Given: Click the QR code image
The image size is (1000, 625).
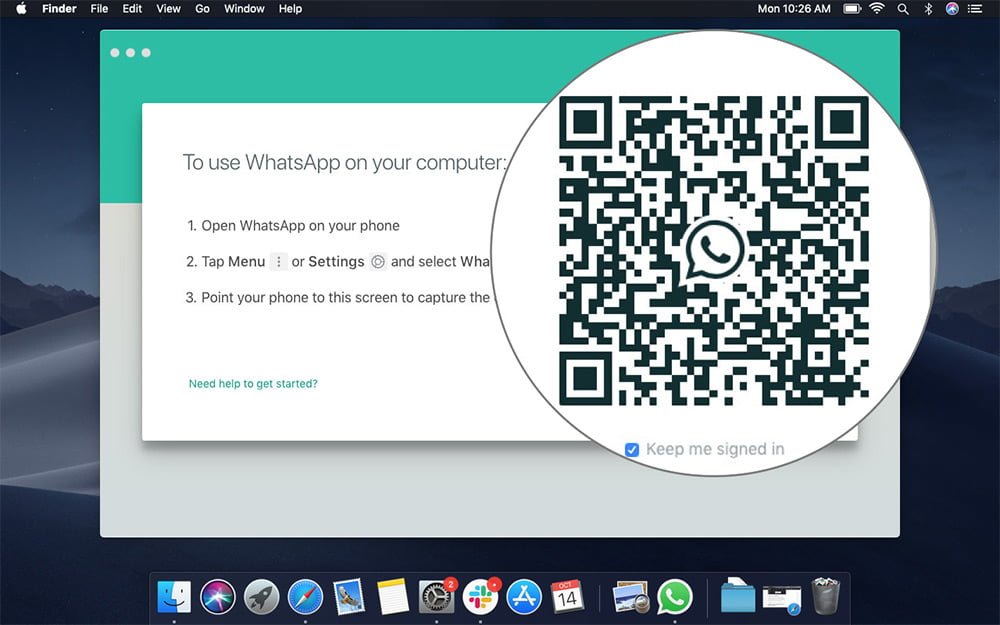Looking at the screenshot, I should click(x=714, y=250).
